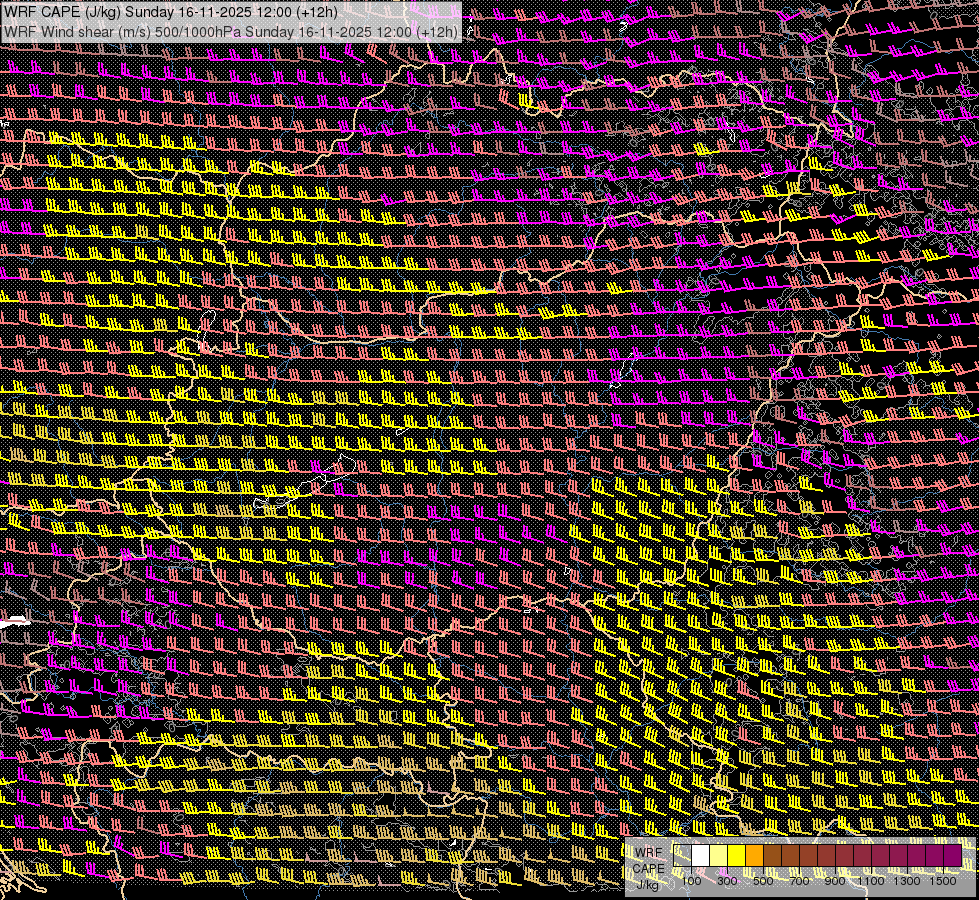This screenshot has height=900, width=979.
Task: Click the WRF CAPE title line
Action: tap(170, 12)
